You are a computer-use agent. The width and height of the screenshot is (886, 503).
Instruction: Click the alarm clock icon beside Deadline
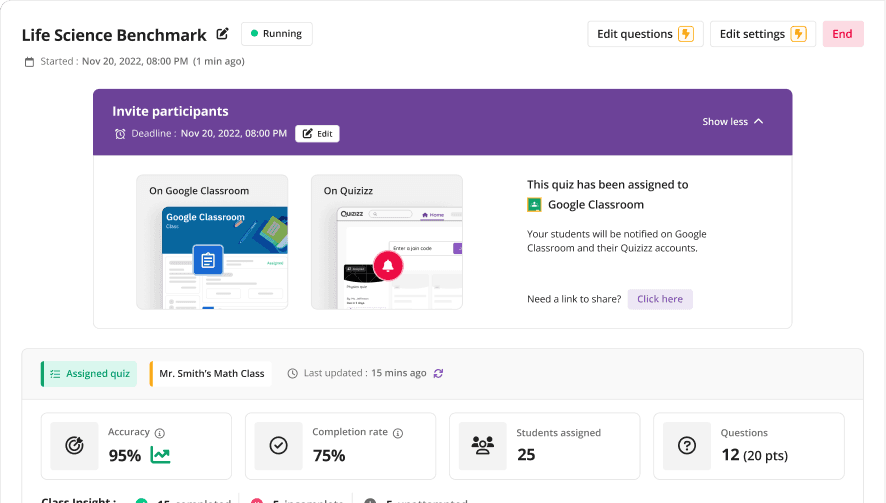pyautogui.click(x=120, y=134)
